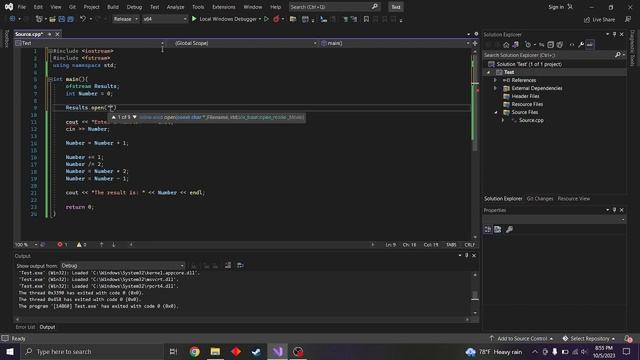The width and height of the screenshot is (640, 360).
Task: Open the Debug menu
Action: click(x=134, y=7)
